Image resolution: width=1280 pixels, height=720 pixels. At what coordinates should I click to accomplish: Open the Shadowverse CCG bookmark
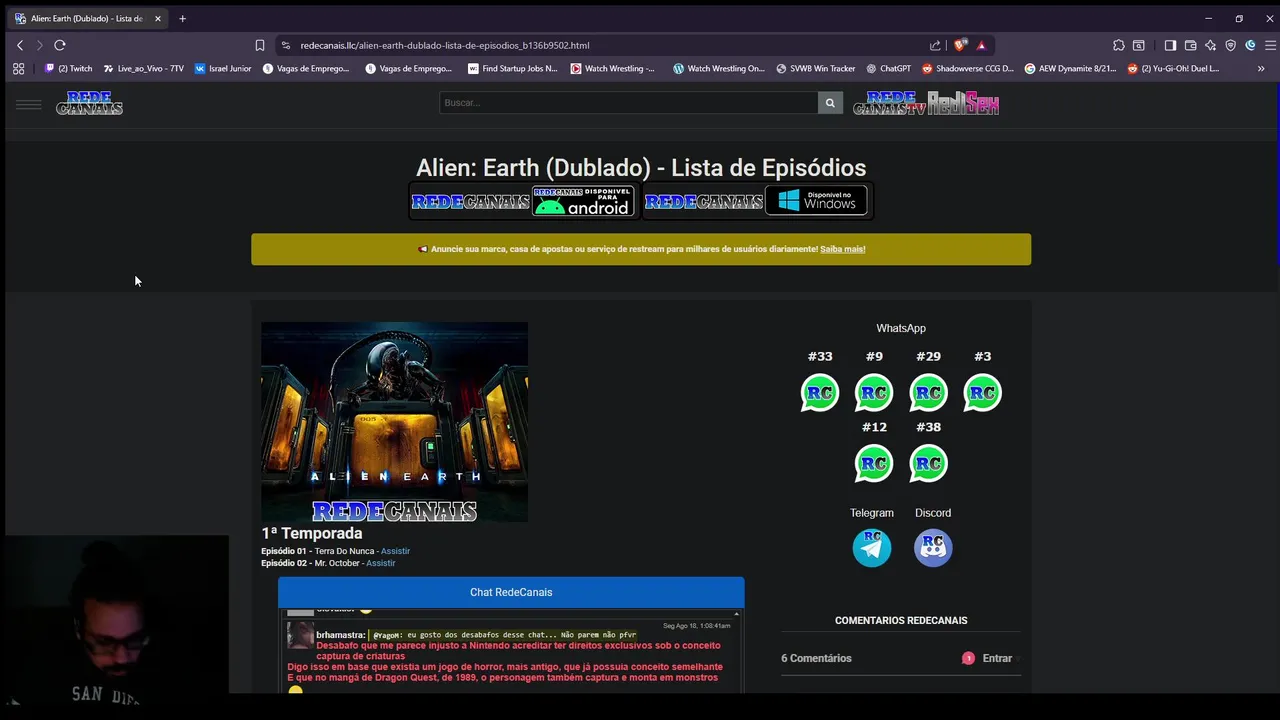pos(968,69)
